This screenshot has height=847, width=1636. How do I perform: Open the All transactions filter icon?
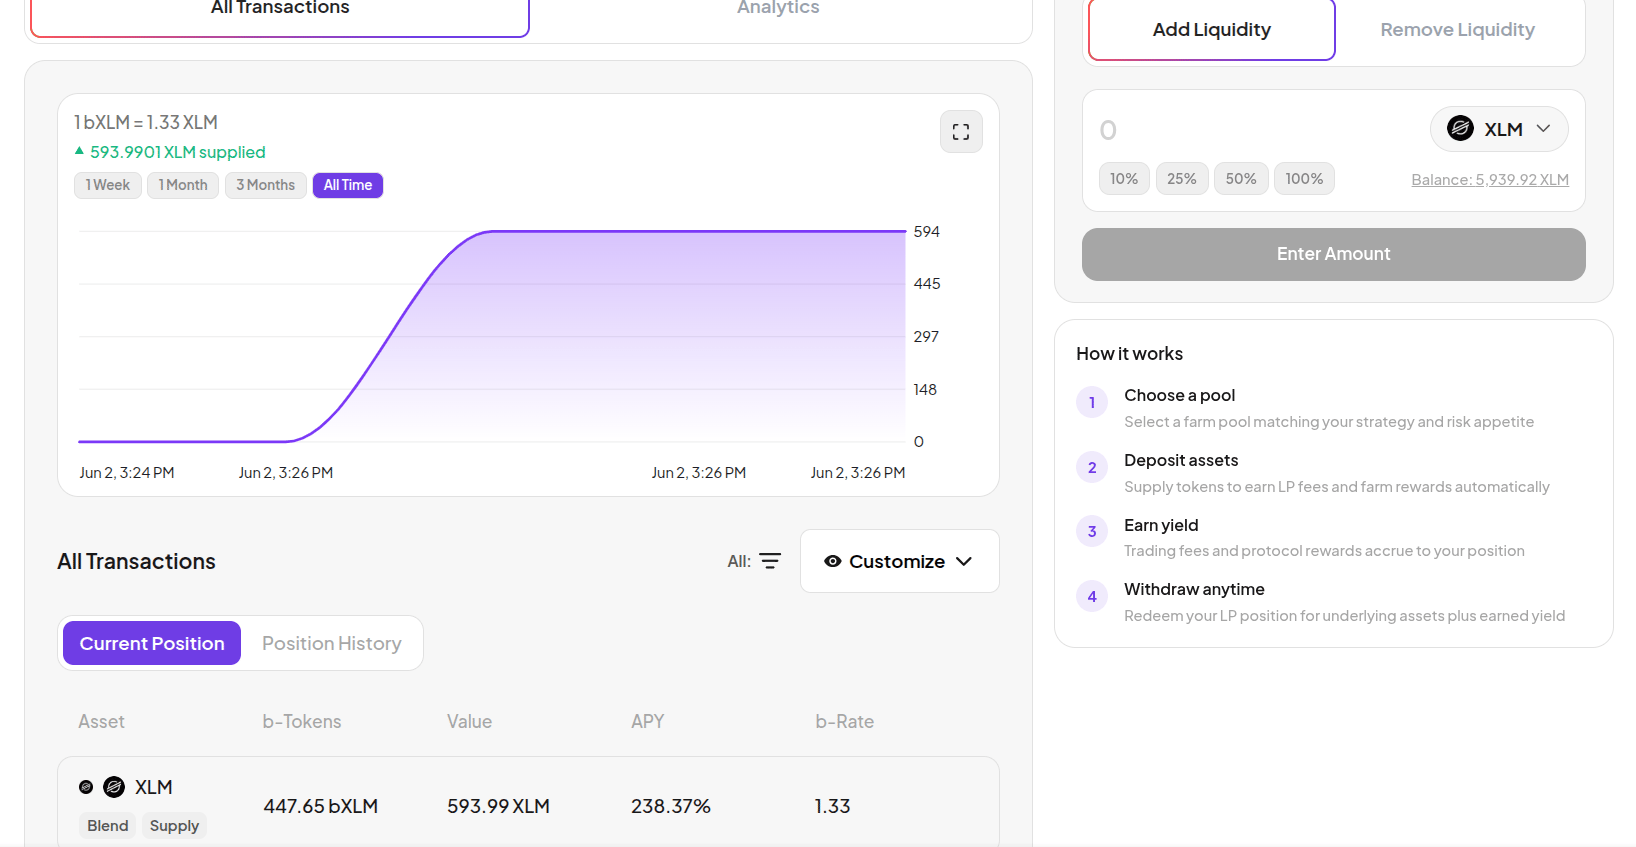tap(770, 561)
